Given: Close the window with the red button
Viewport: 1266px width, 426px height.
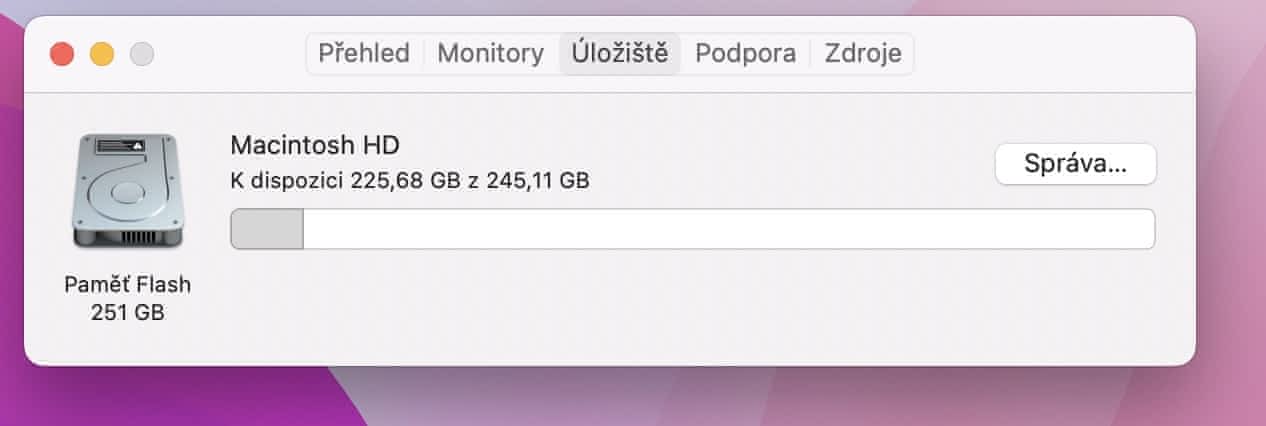Looking at the screenshot, I should pyautogui.click(x=62, y=54).
